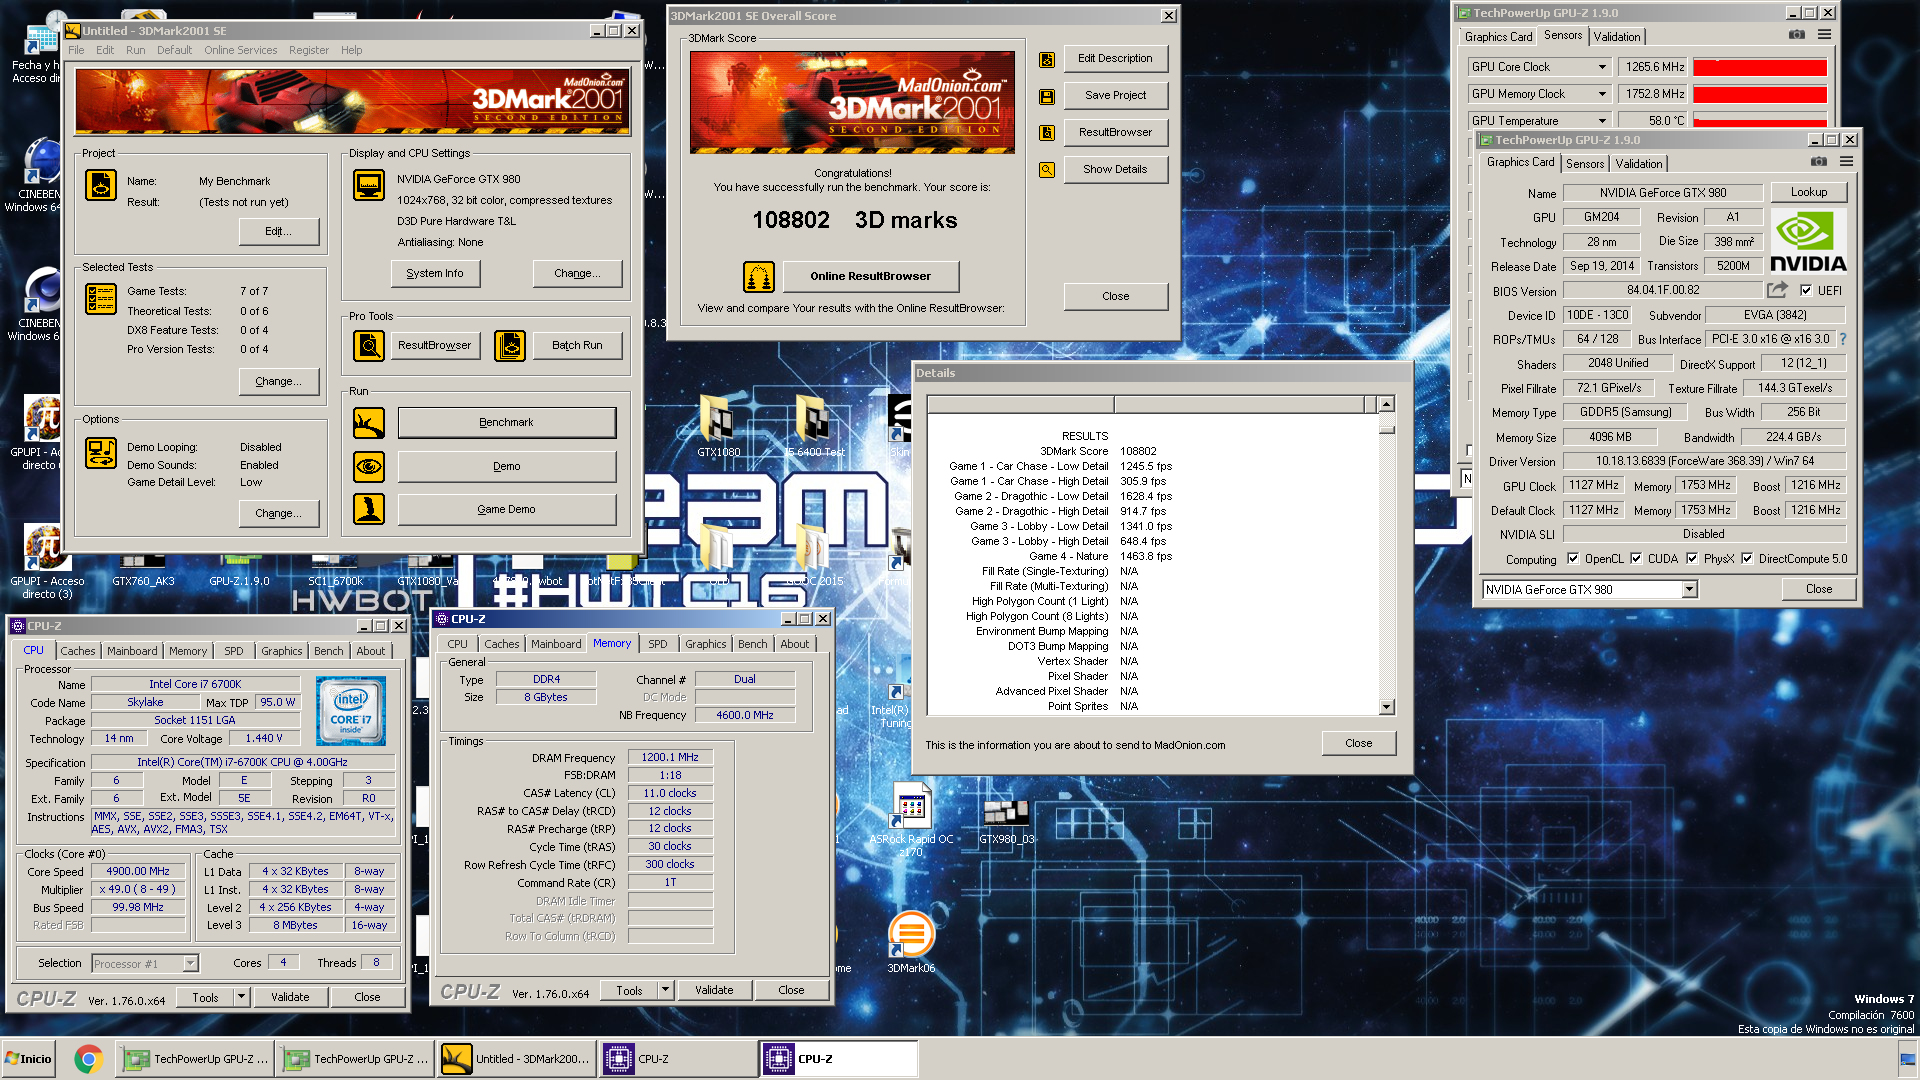The height and width of the screenshot is (1080, 1920).
Task: Open the Bench tab in left CPU-Z
Action: click(x=328, y=651)
